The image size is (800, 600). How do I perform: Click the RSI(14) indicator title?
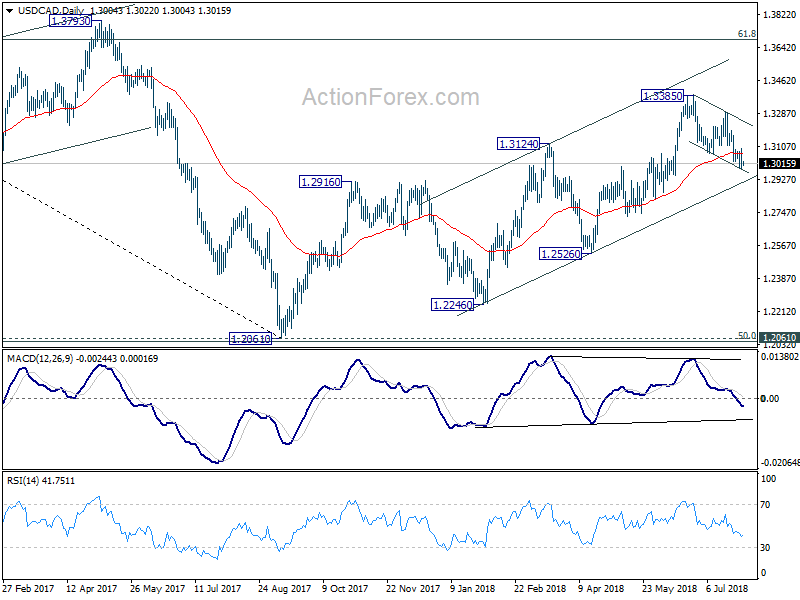21,480
